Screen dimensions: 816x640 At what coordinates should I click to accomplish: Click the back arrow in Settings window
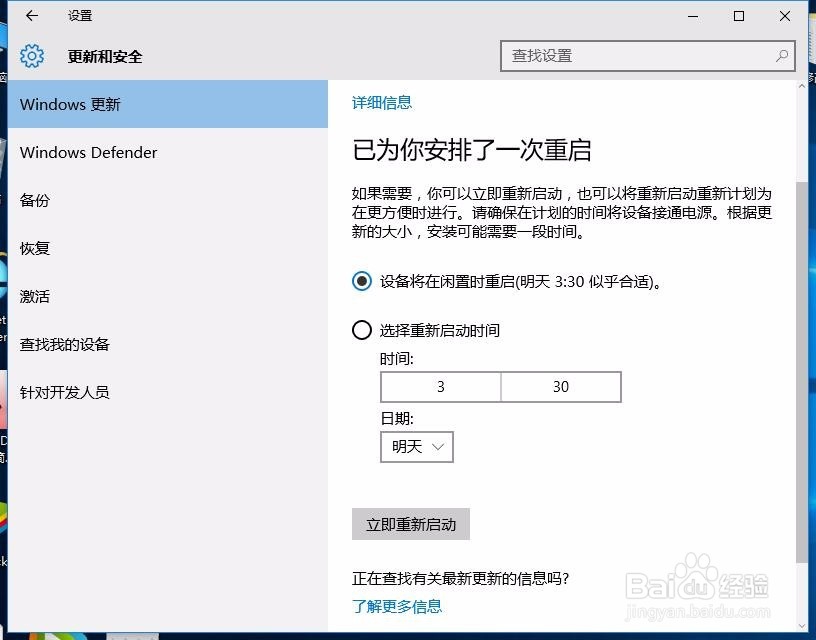coord(32,16)
